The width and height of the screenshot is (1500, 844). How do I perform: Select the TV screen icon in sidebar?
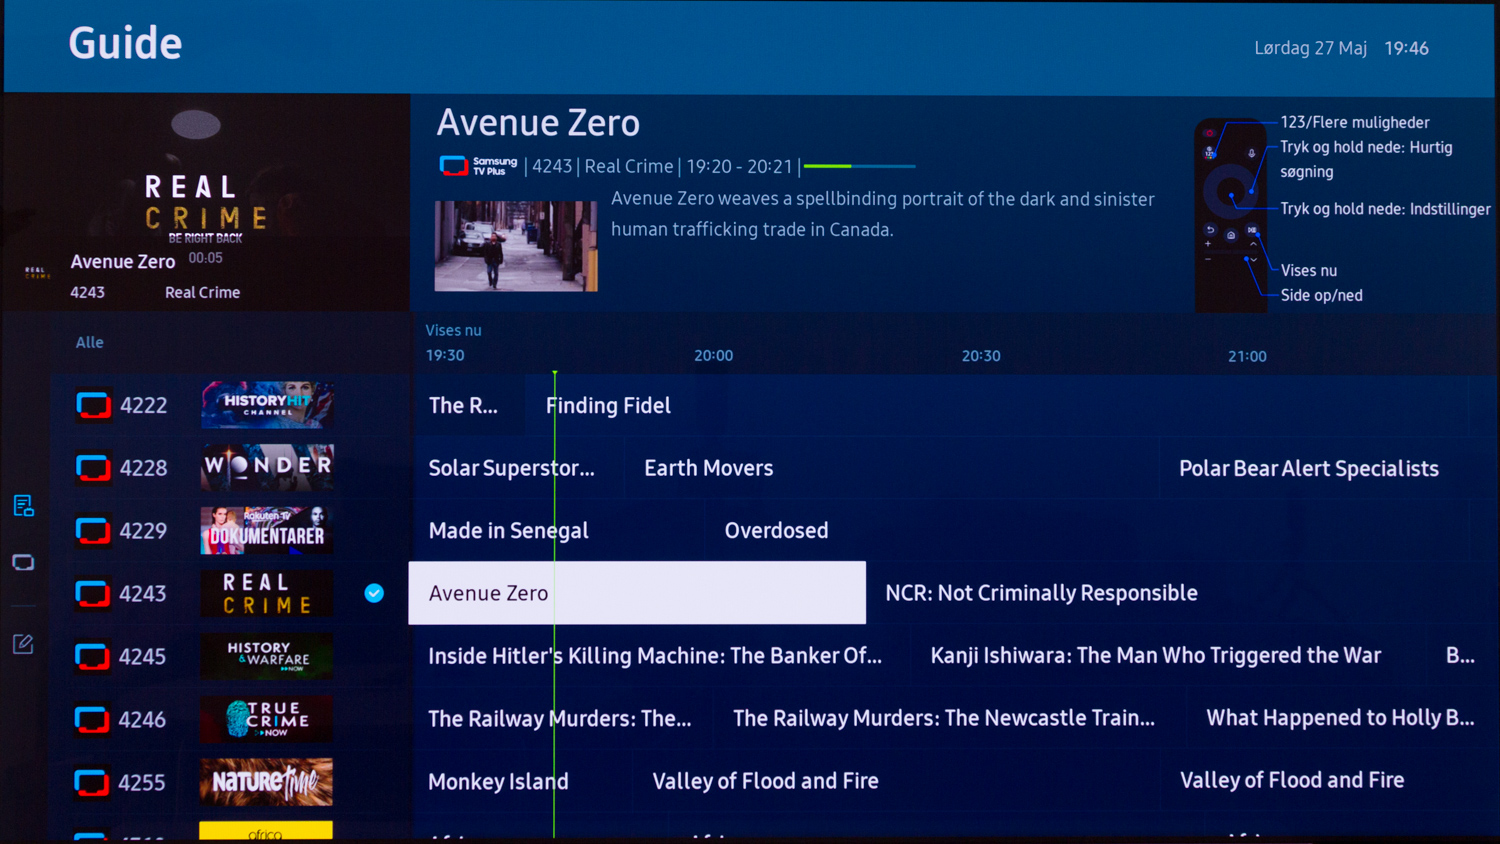coord(23,563)
